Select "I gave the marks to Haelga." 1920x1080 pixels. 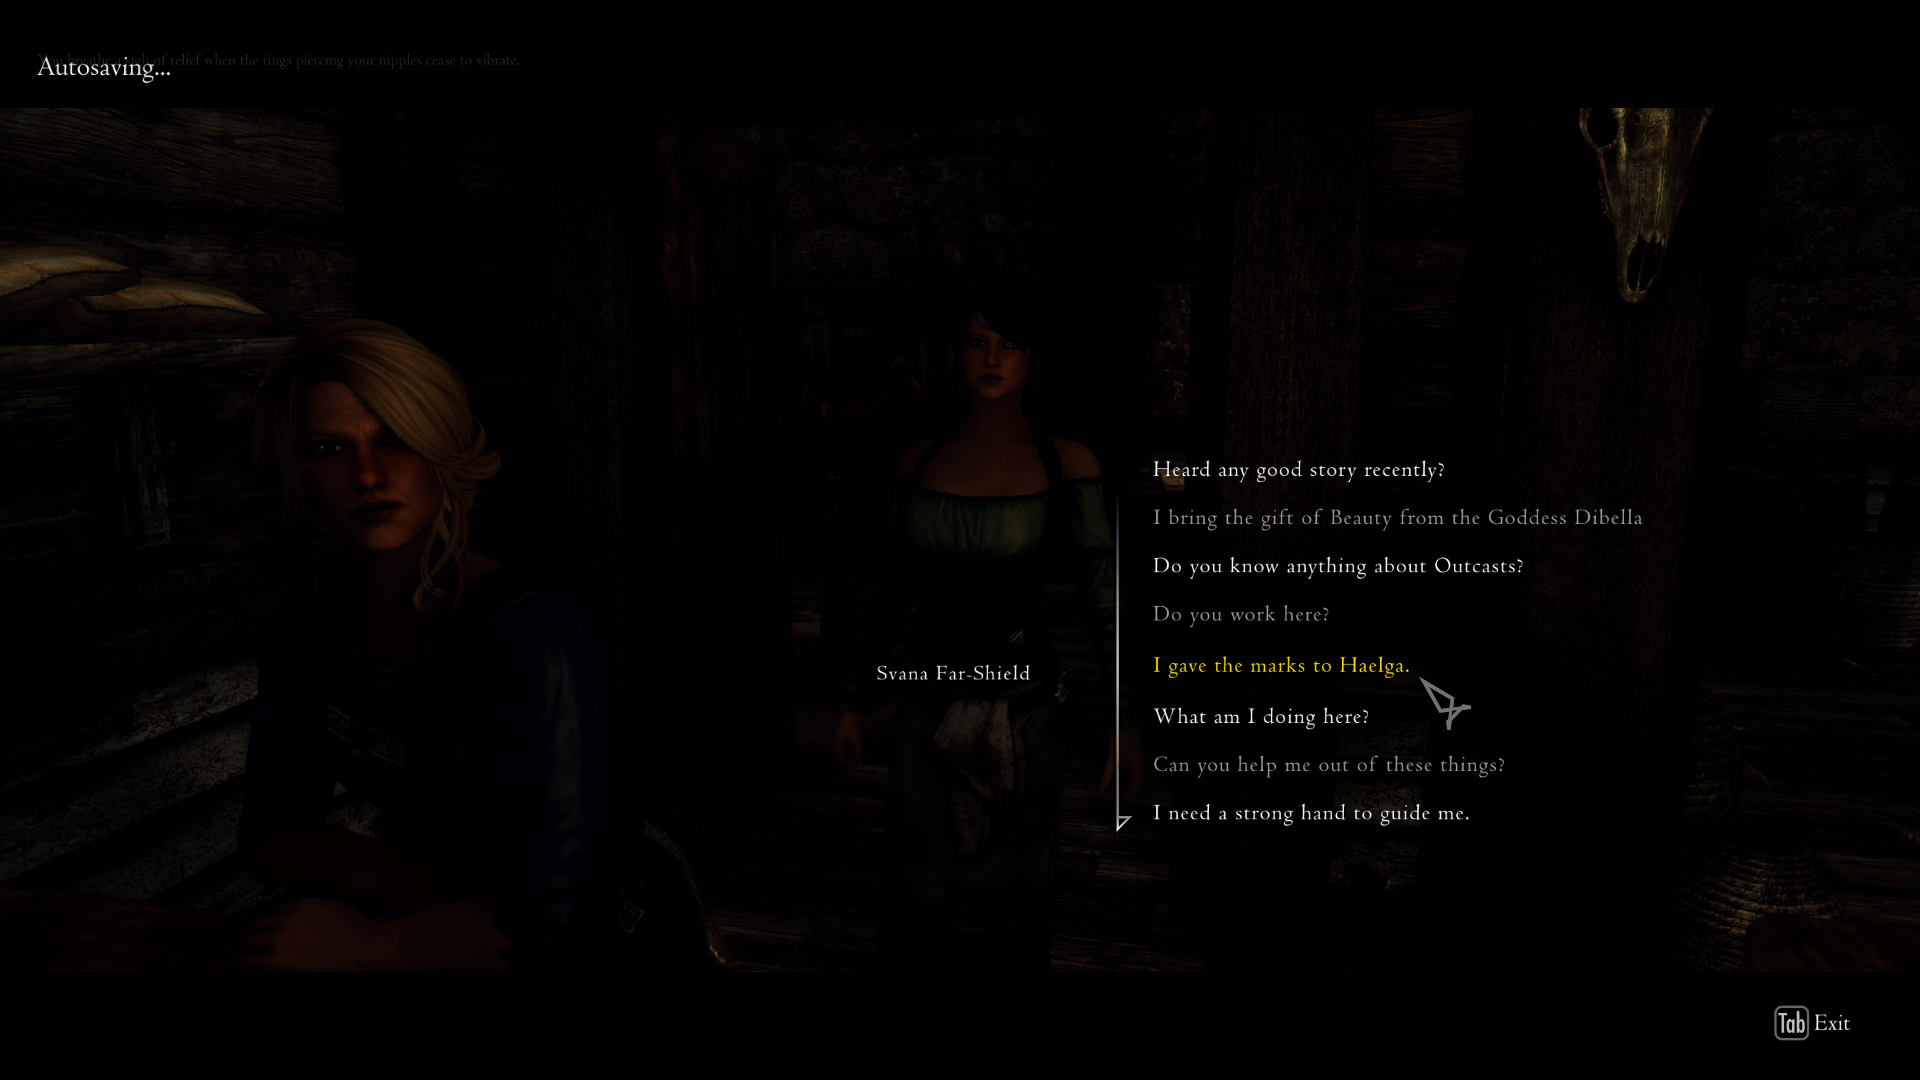coord(1281,666)
